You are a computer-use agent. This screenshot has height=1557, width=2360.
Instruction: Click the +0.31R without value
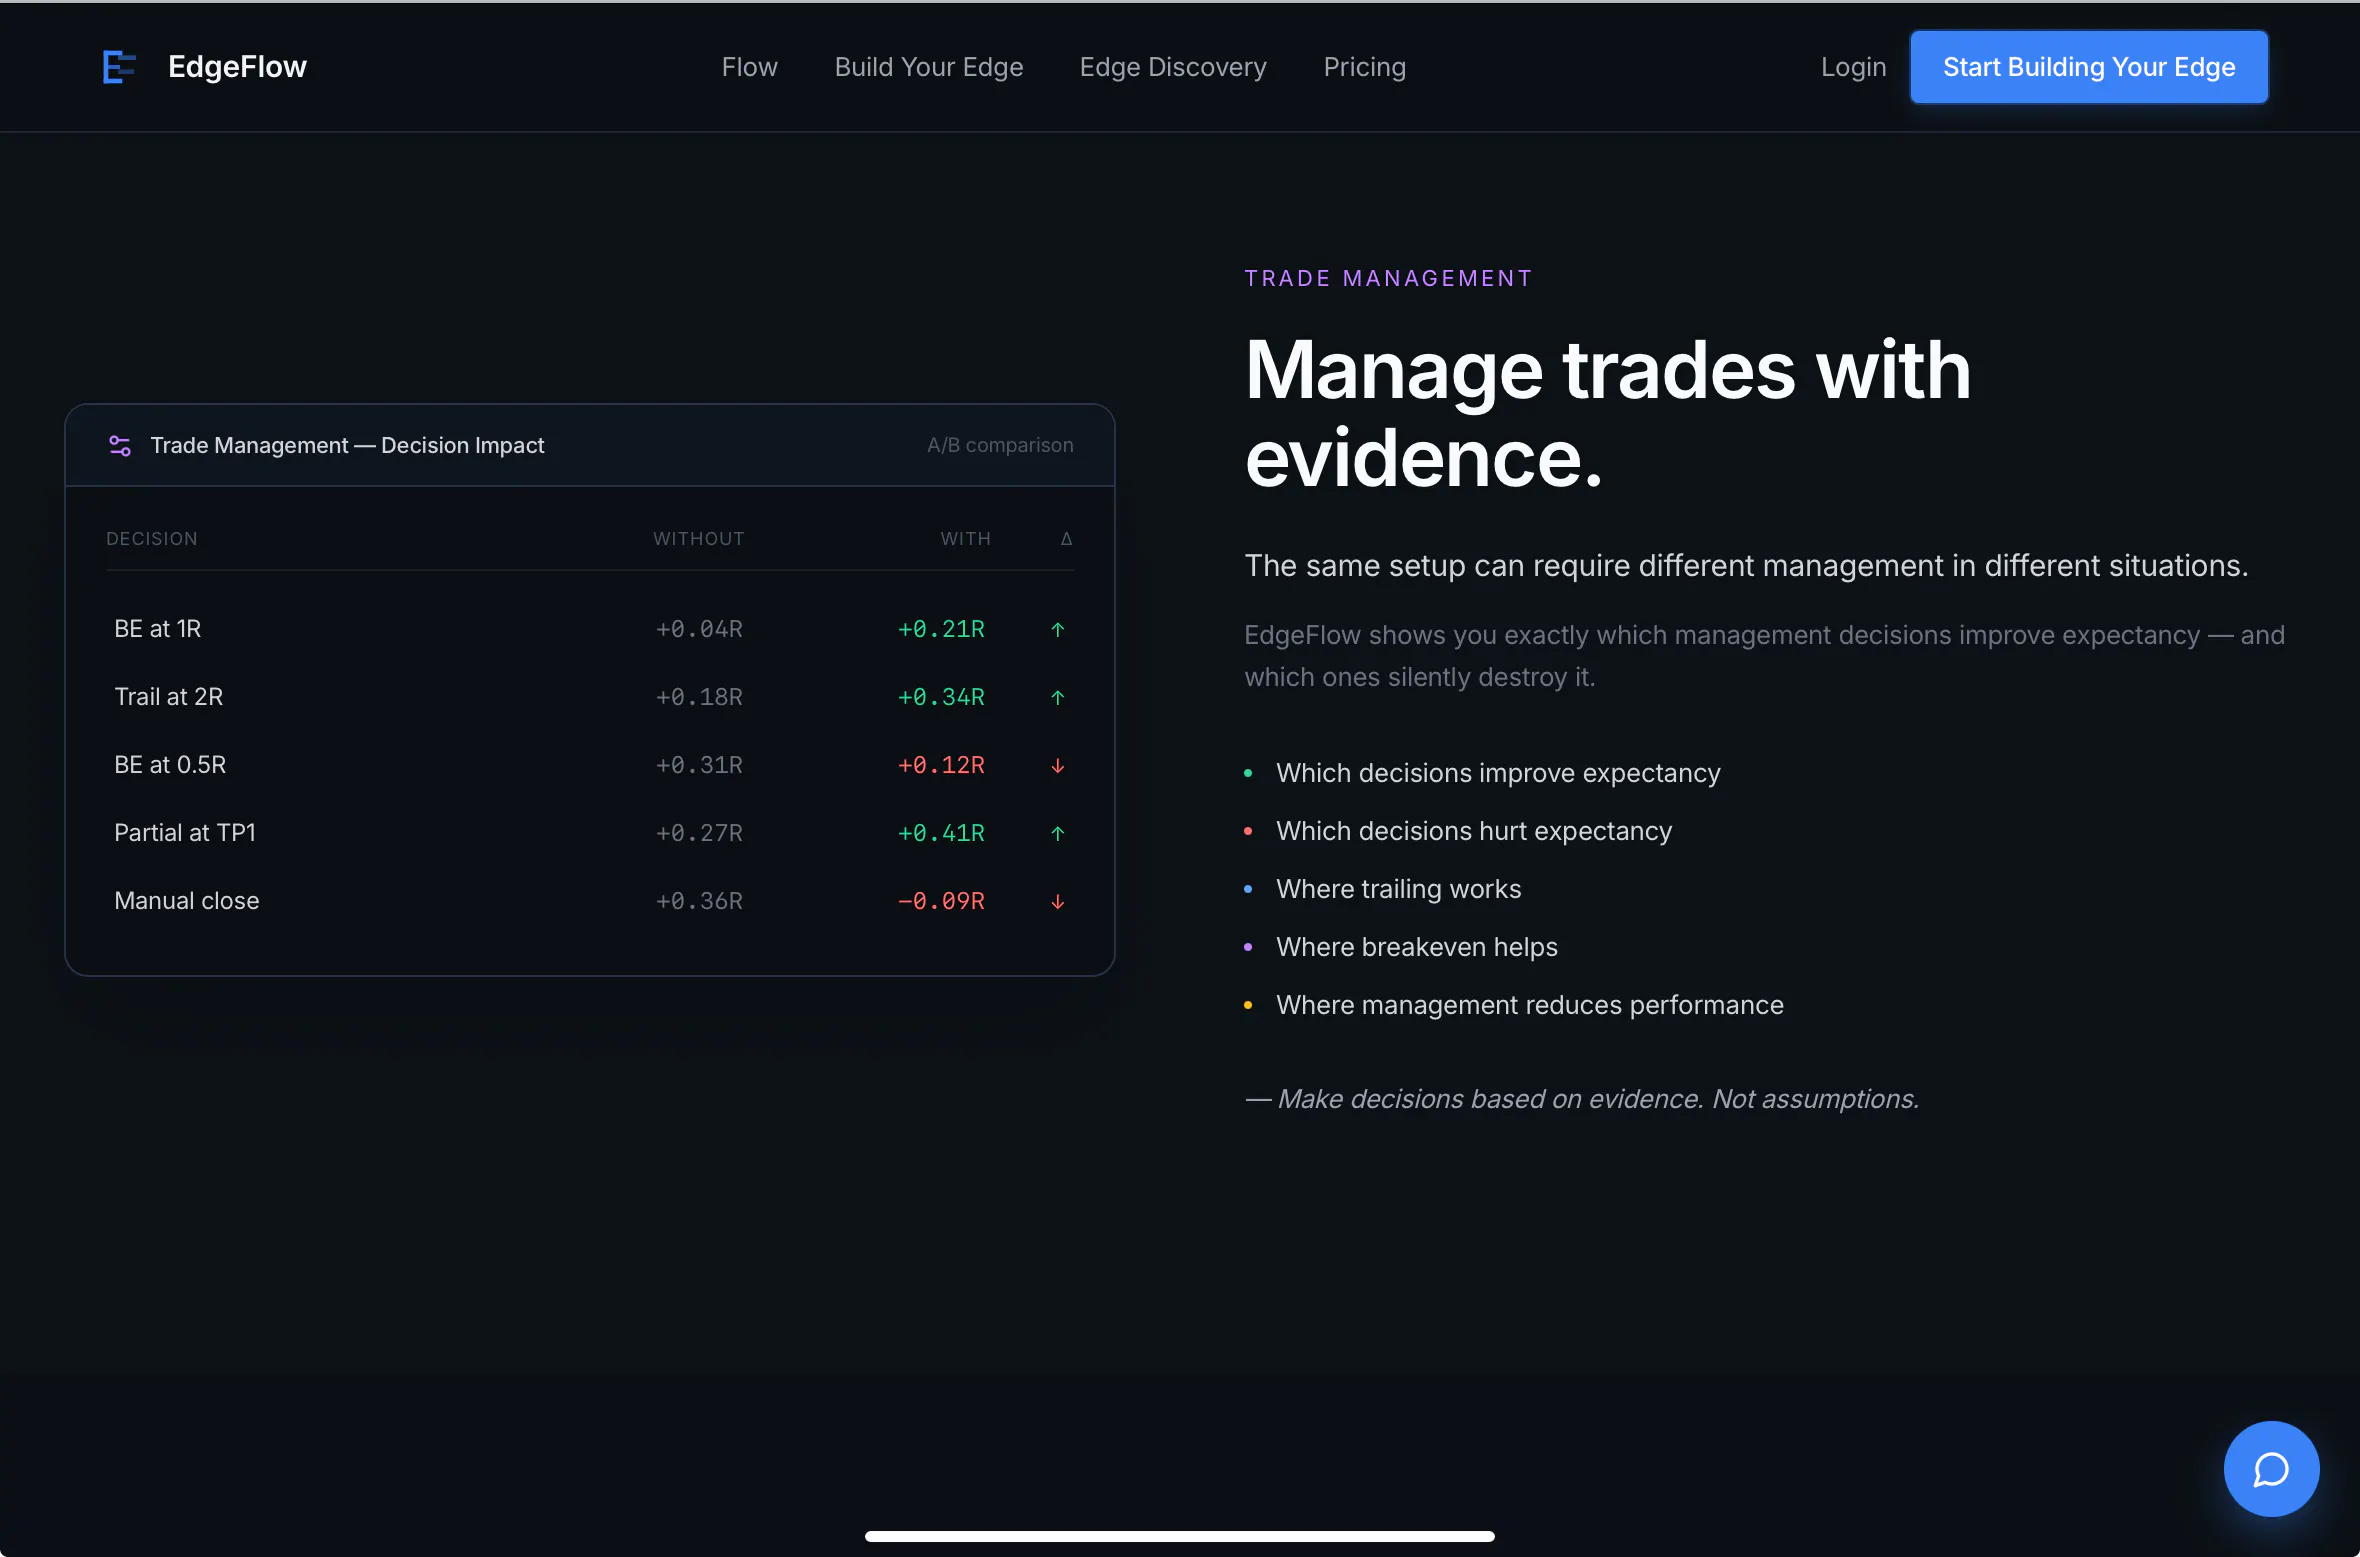coord(699,765)
